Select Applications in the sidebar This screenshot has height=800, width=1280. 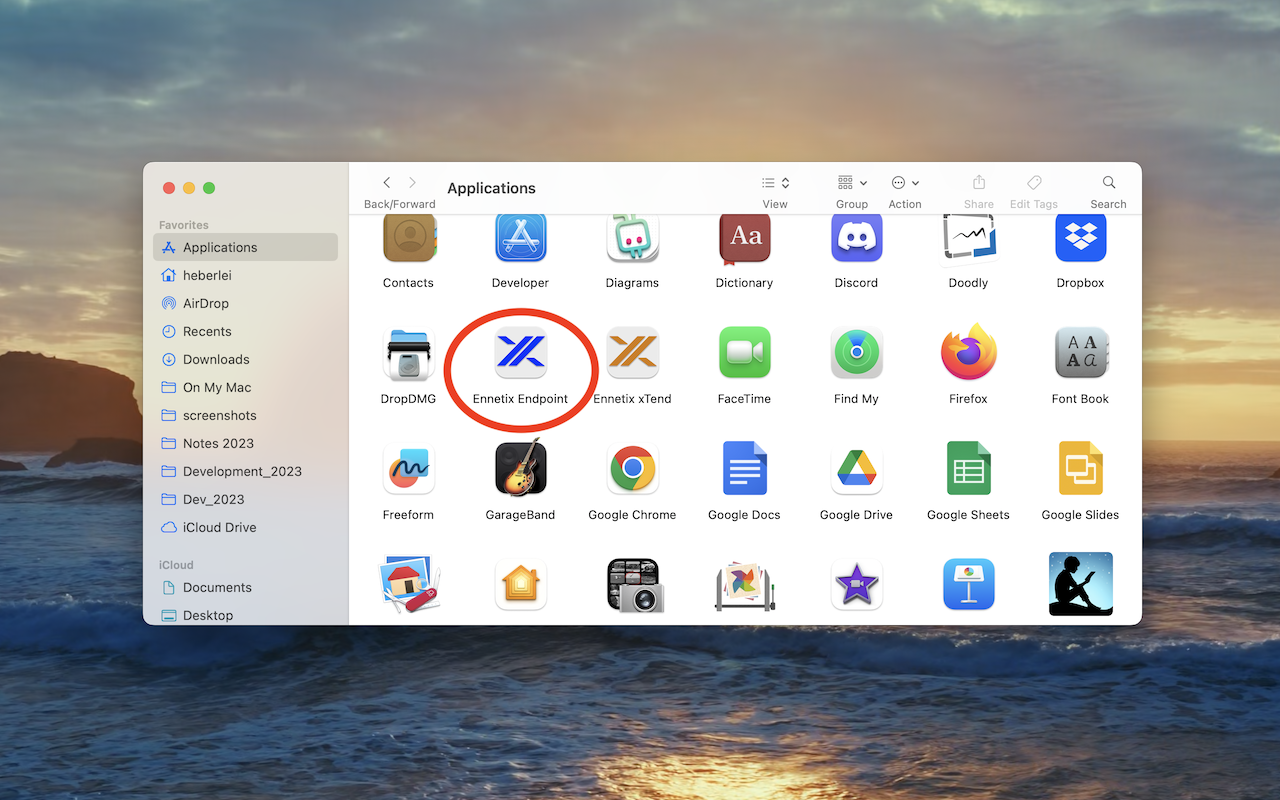[245, 247]
